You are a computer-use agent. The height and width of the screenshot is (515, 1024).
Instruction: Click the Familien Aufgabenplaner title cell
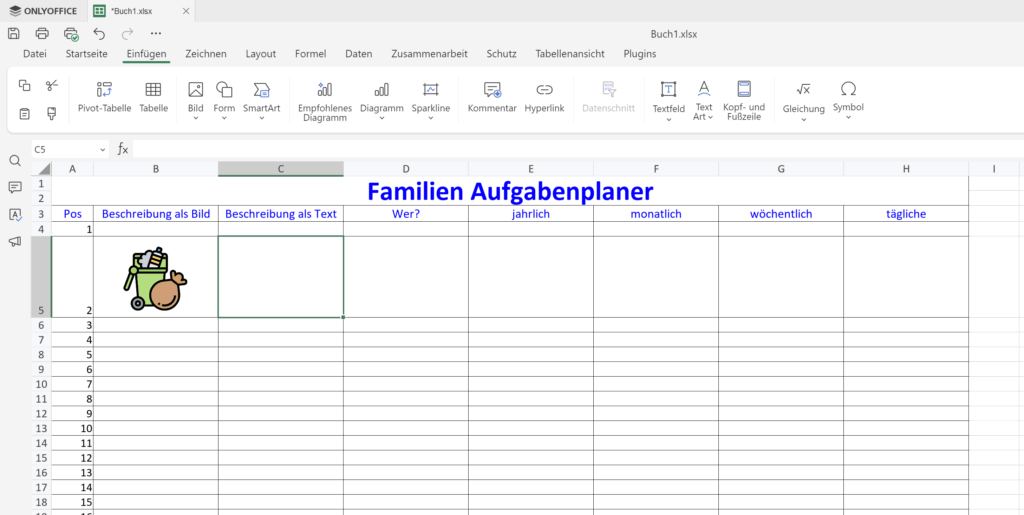coord(509,191)
